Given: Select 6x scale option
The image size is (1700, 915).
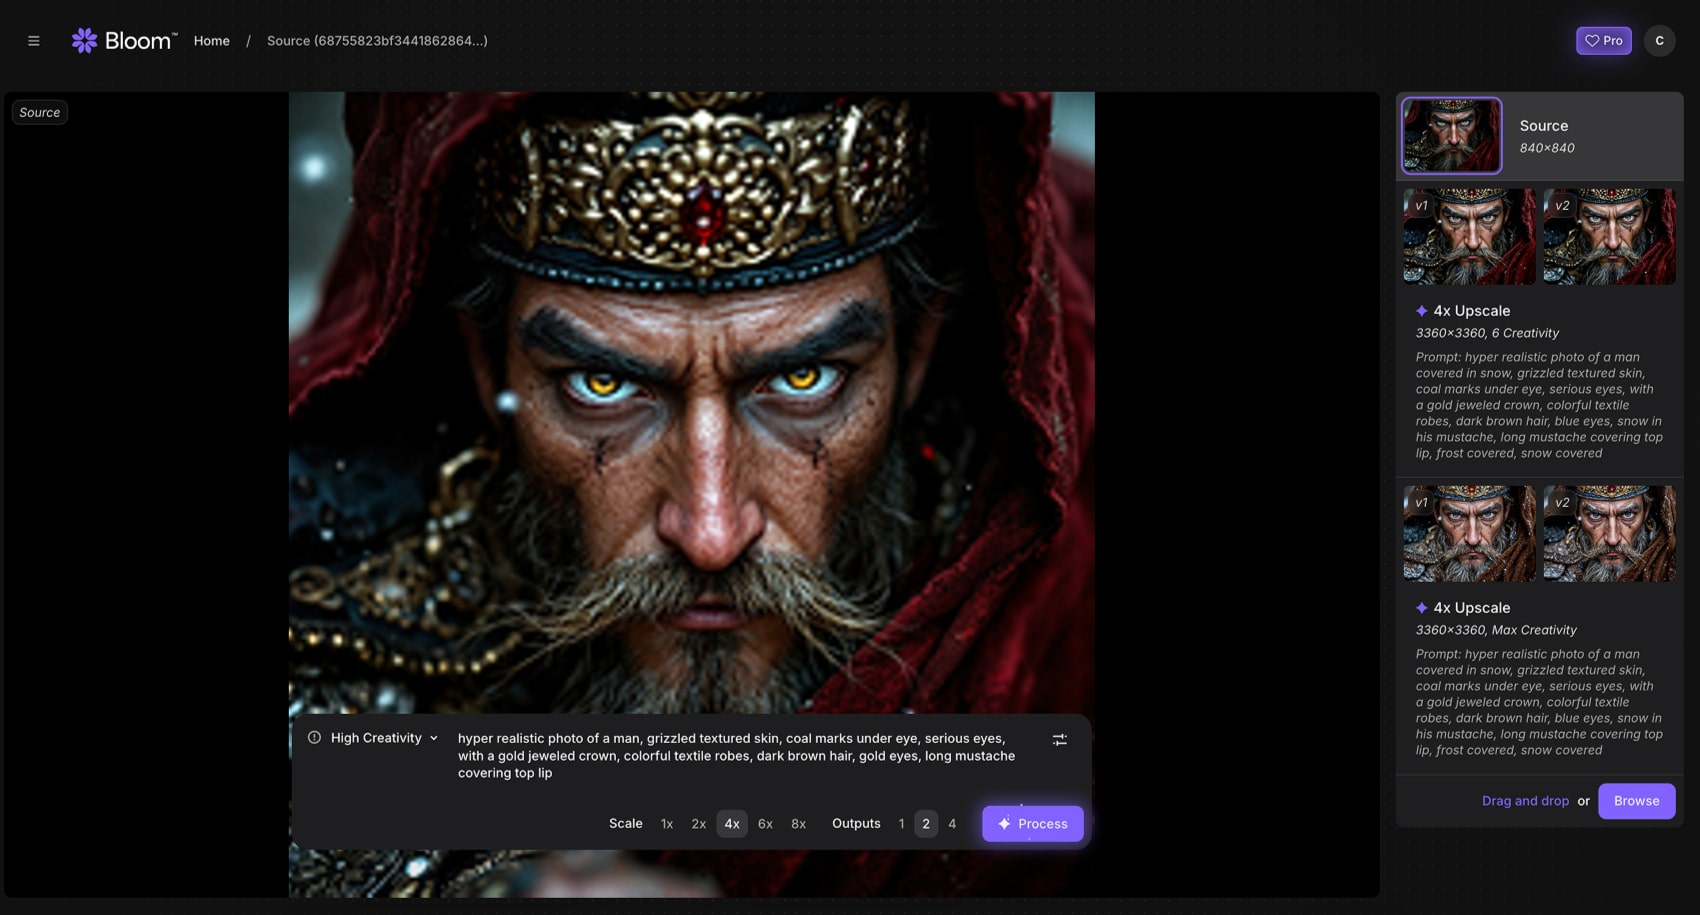Looking at the screenshot, I should [765, 824].
